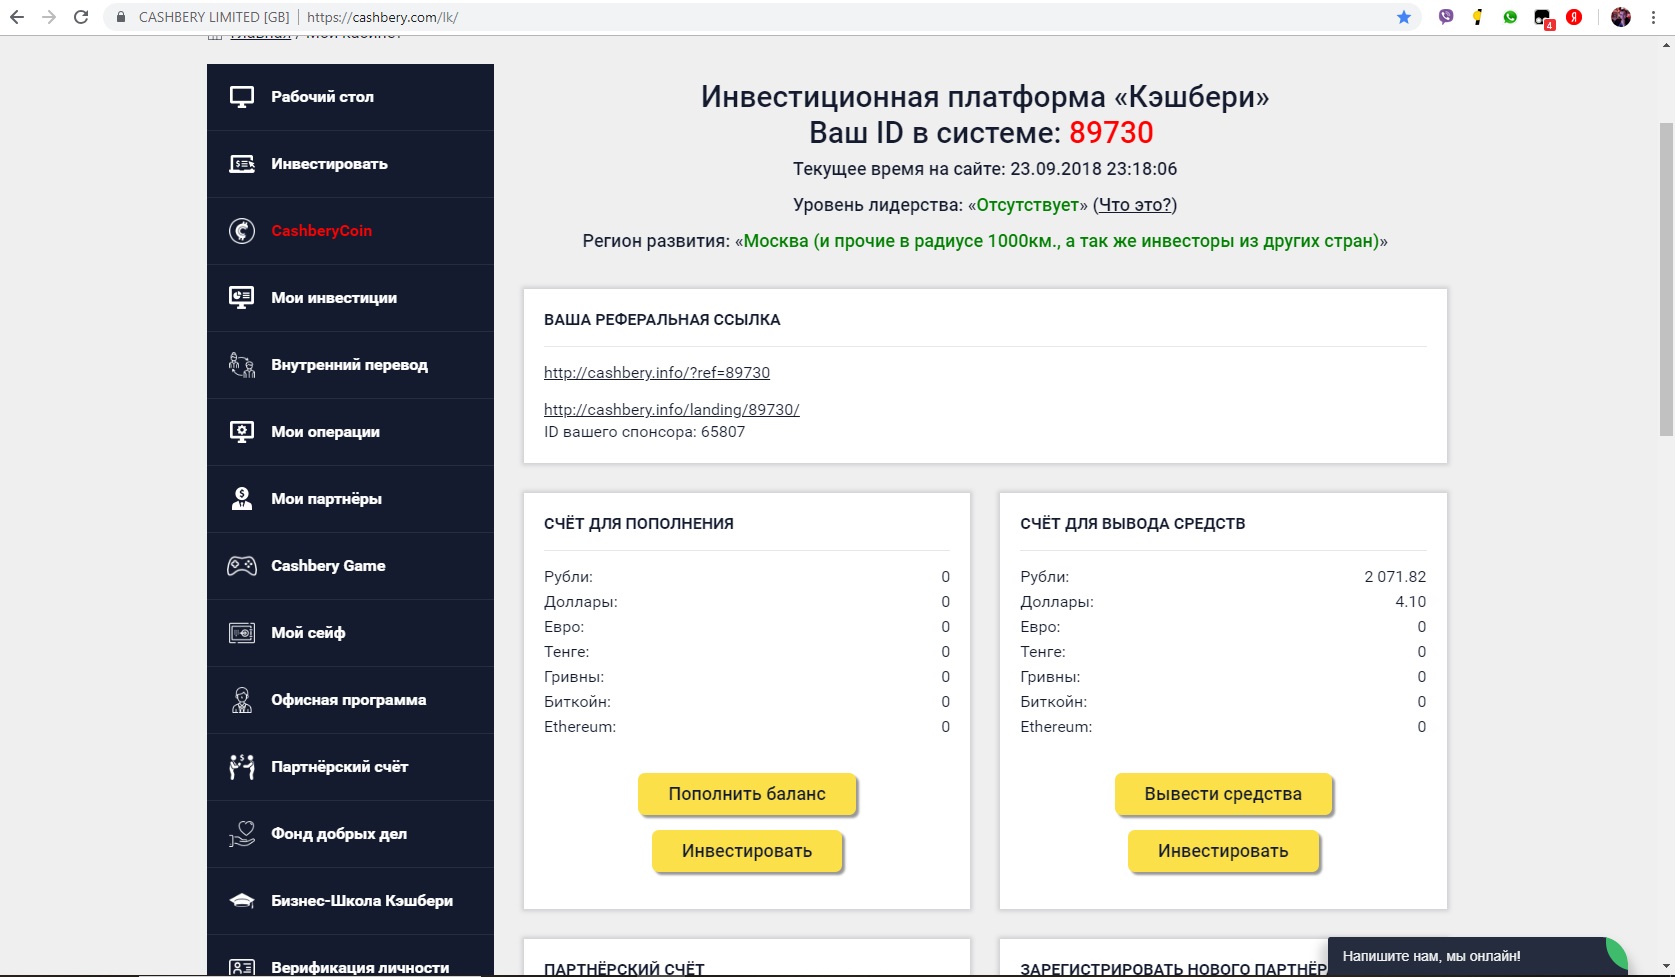Image resolution: width=1675 pixels, height=977 pixels.
Task: Open Мои операции menu item
Action: tap(350, 432)
